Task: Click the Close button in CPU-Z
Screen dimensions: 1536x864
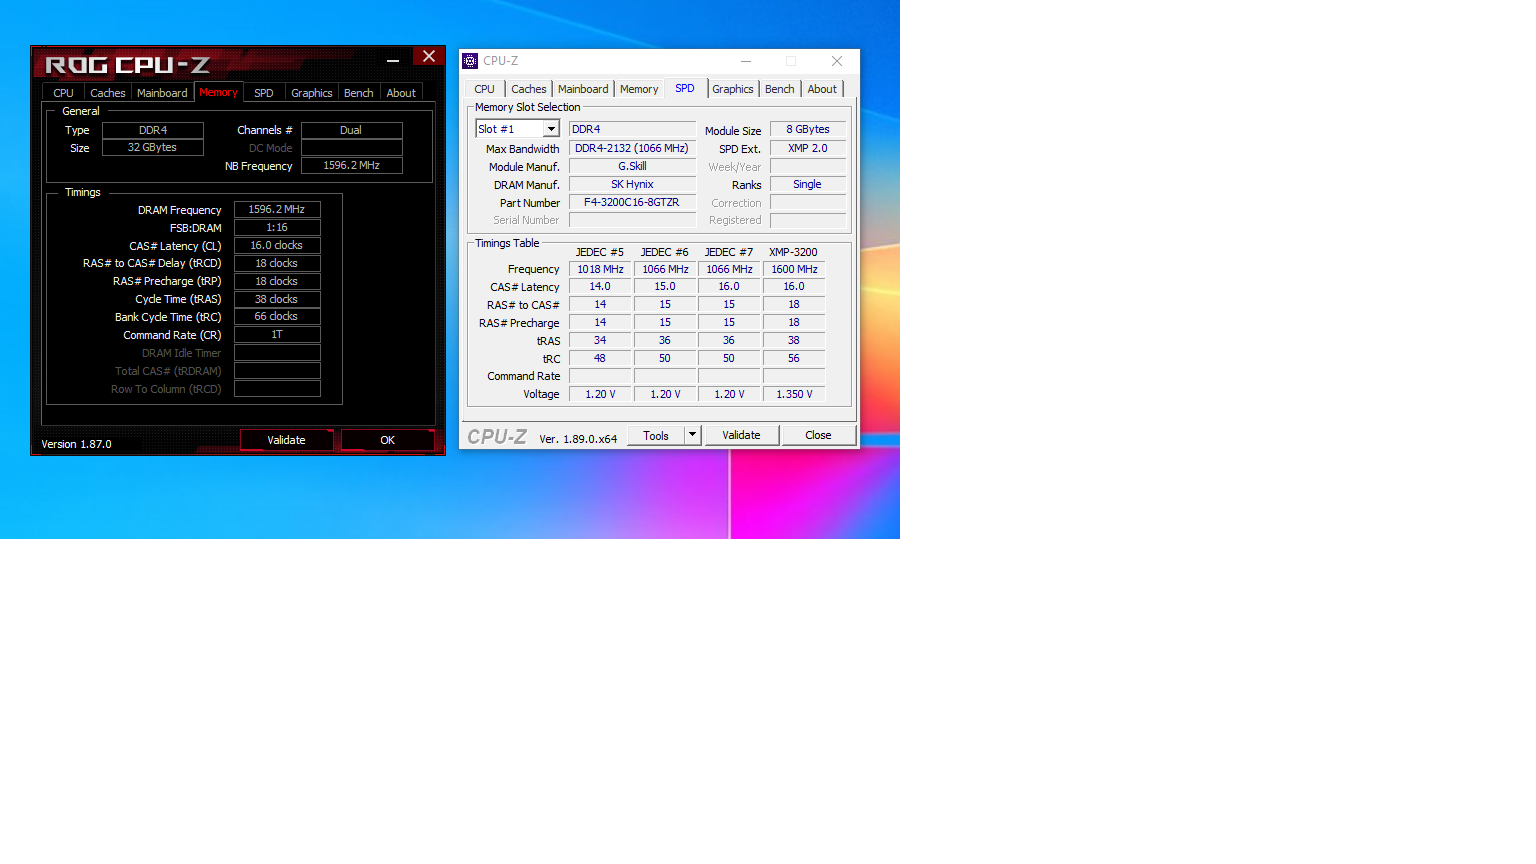Action: pos(818,435)
